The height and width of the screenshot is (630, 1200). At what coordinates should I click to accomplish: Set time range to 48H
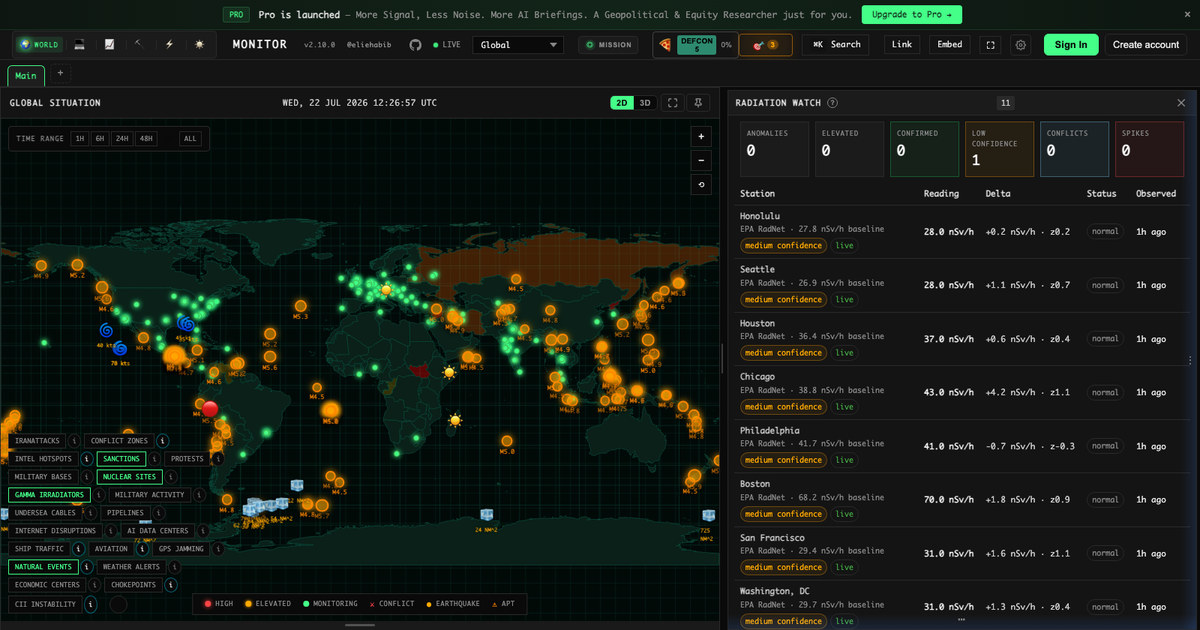[x=147, y=139]
